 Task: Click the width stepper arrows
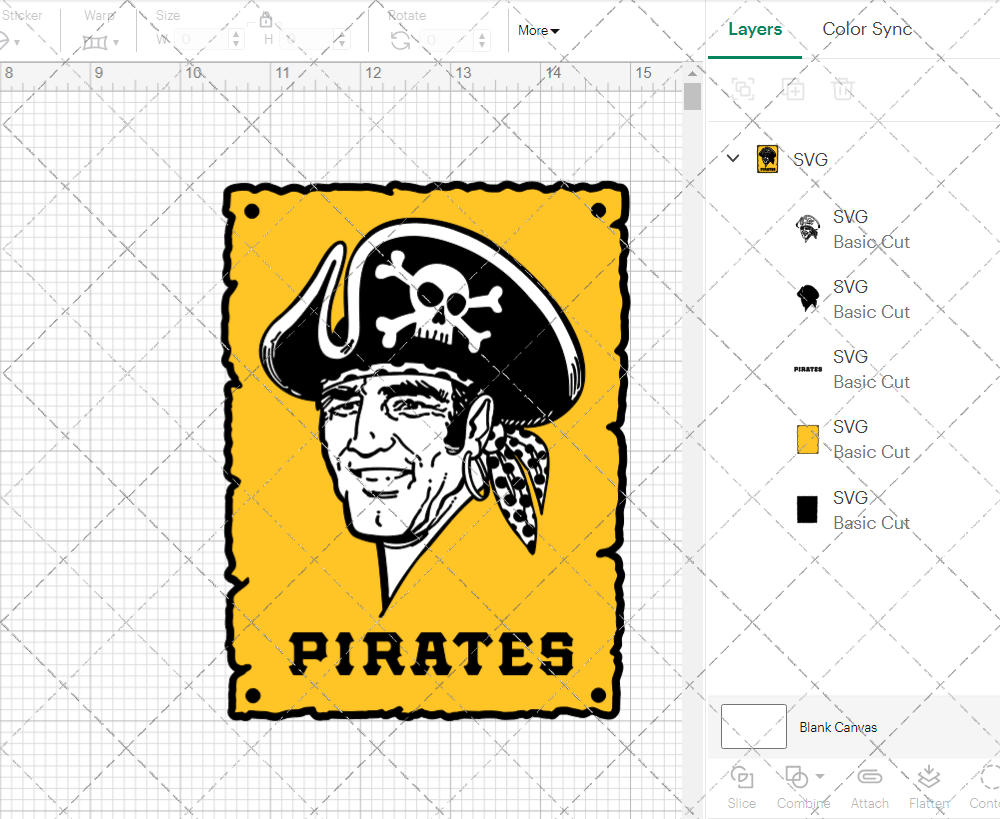[237, 40]
